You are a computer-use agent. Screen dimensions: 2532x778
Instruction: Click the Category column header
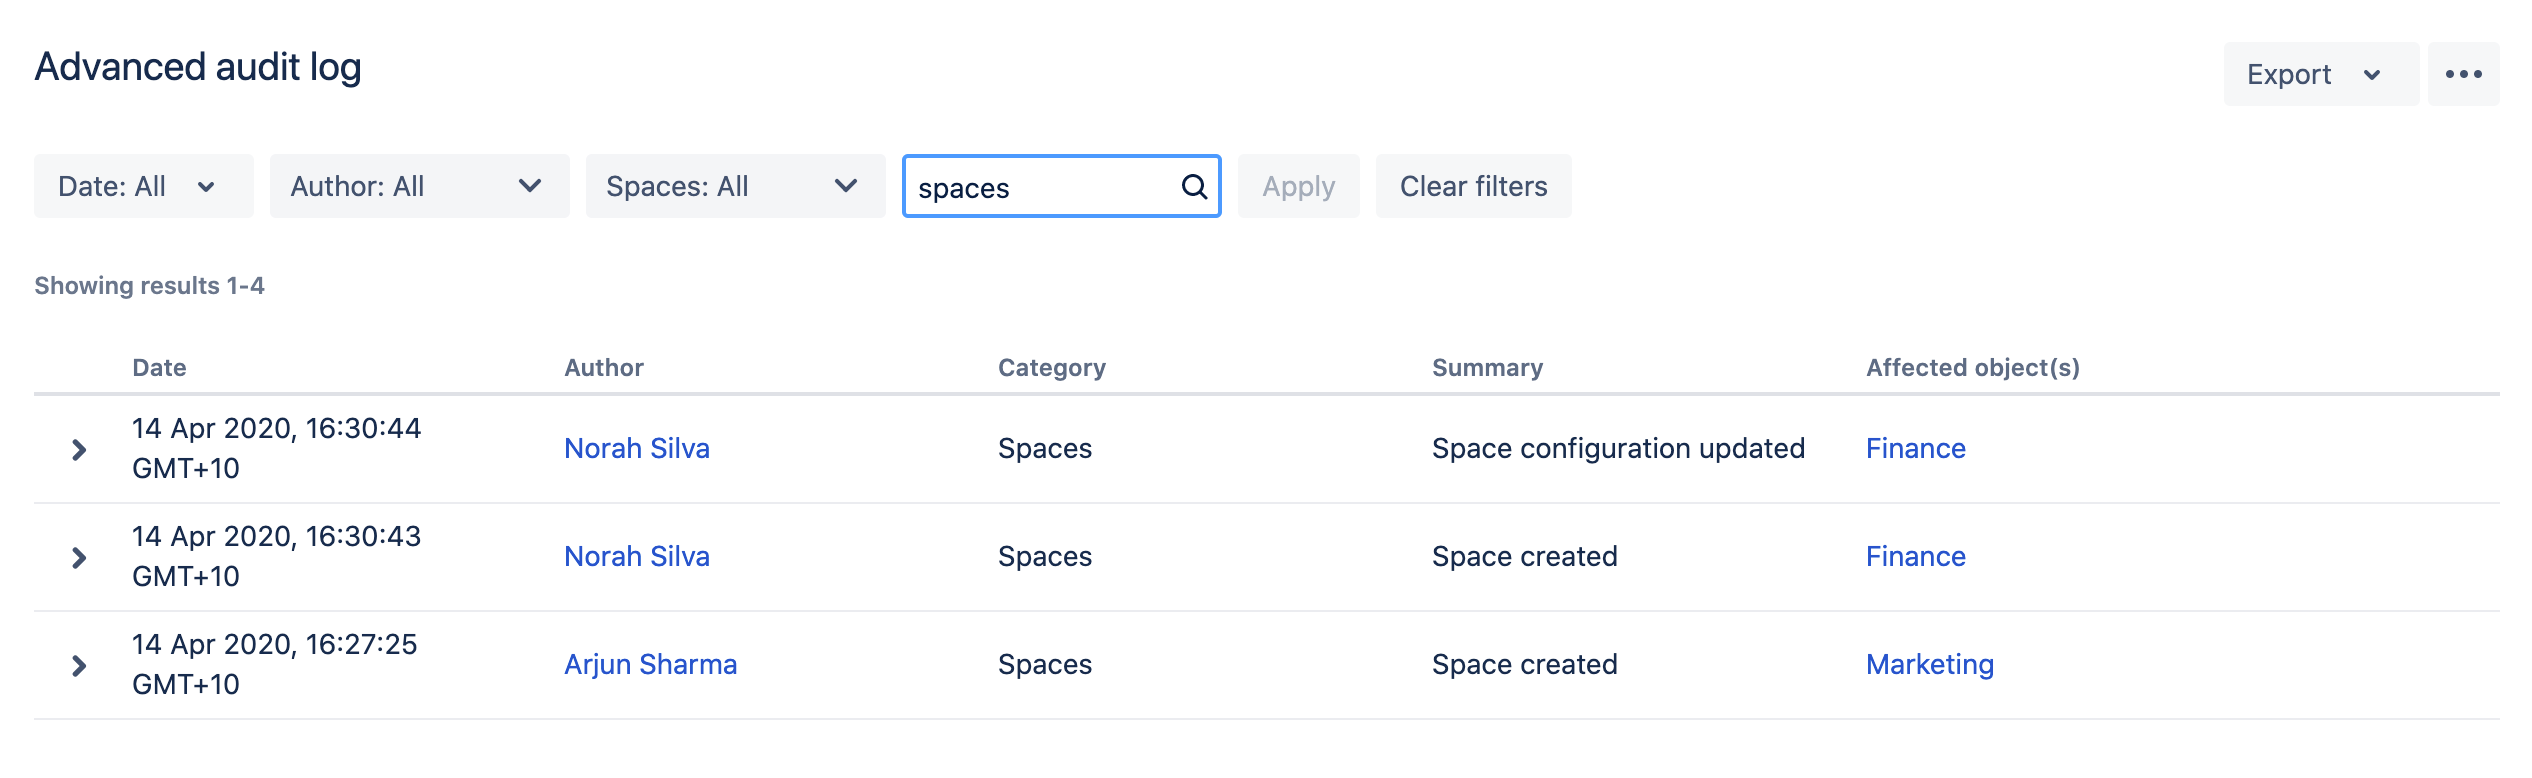click(x=1051, y=367)
